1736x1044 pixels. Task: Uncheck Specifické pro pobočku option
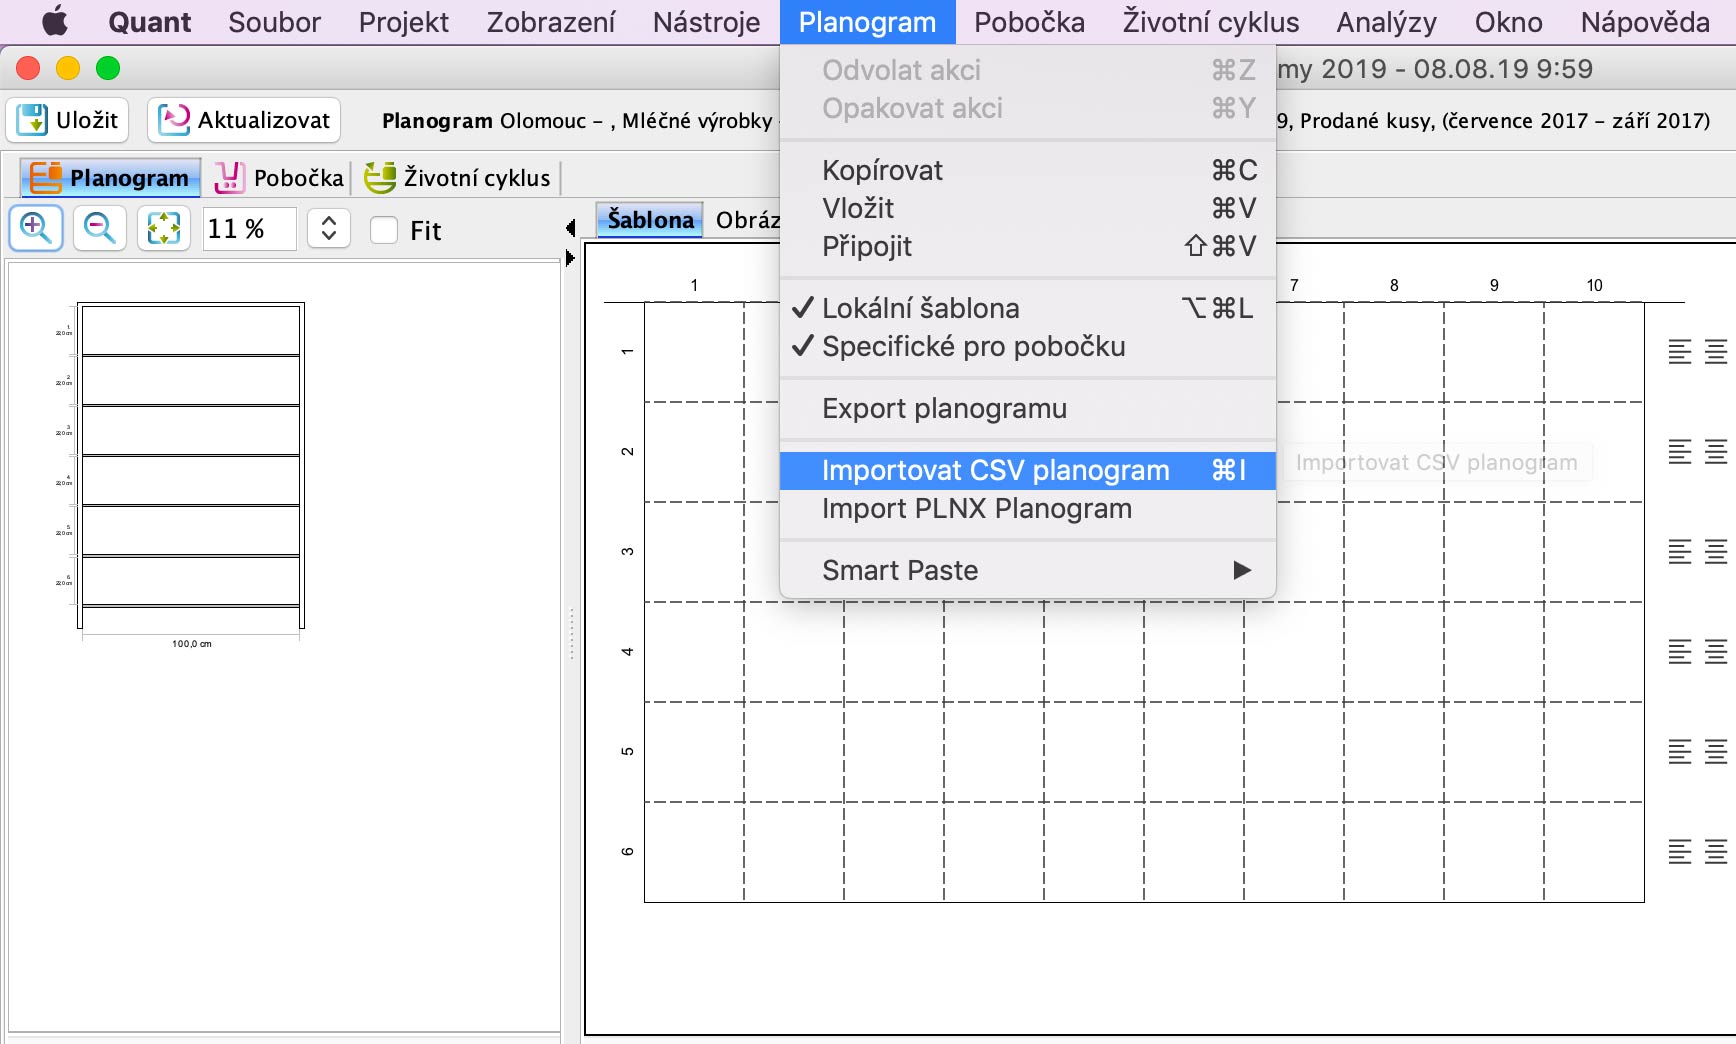coord(973,346)
